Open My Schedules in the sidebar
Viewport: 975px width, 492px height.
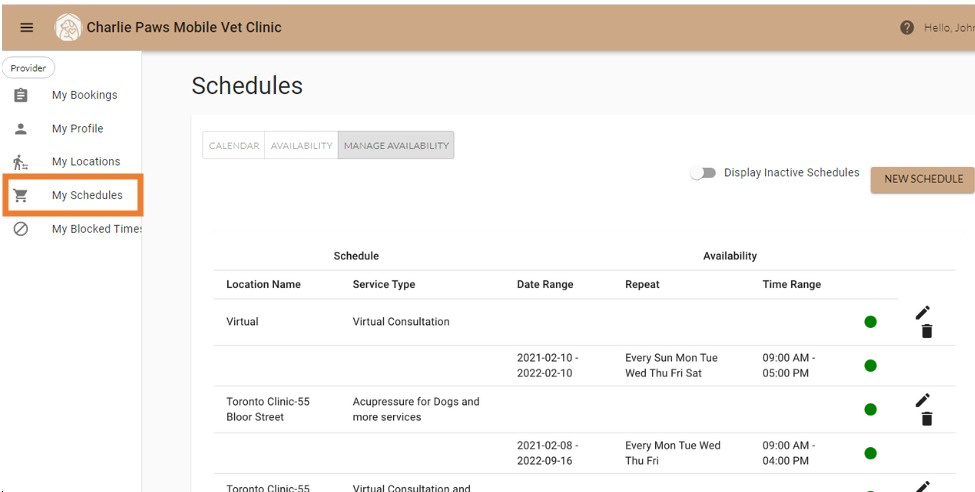87,195
